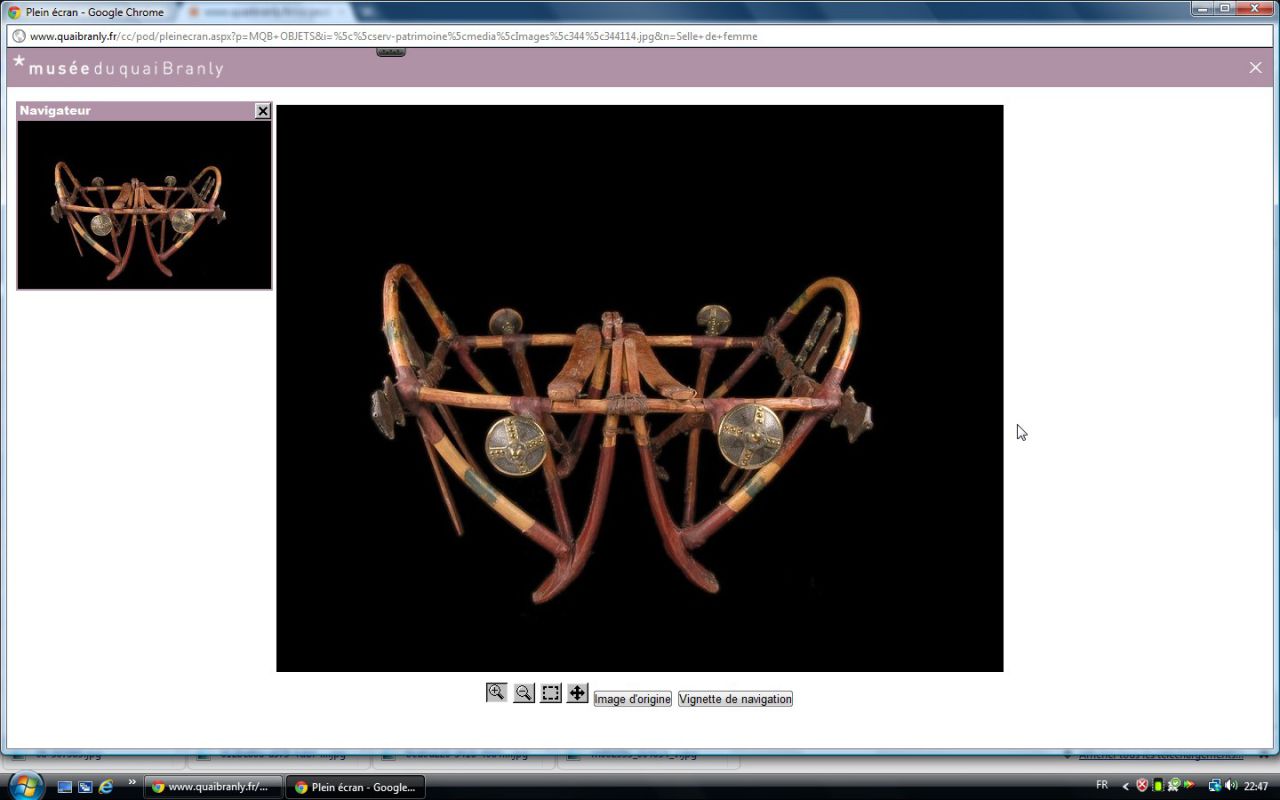Select the zoom out magnifier tool
The width and height of the screenshot is (1280, 800).
point(523,693)
